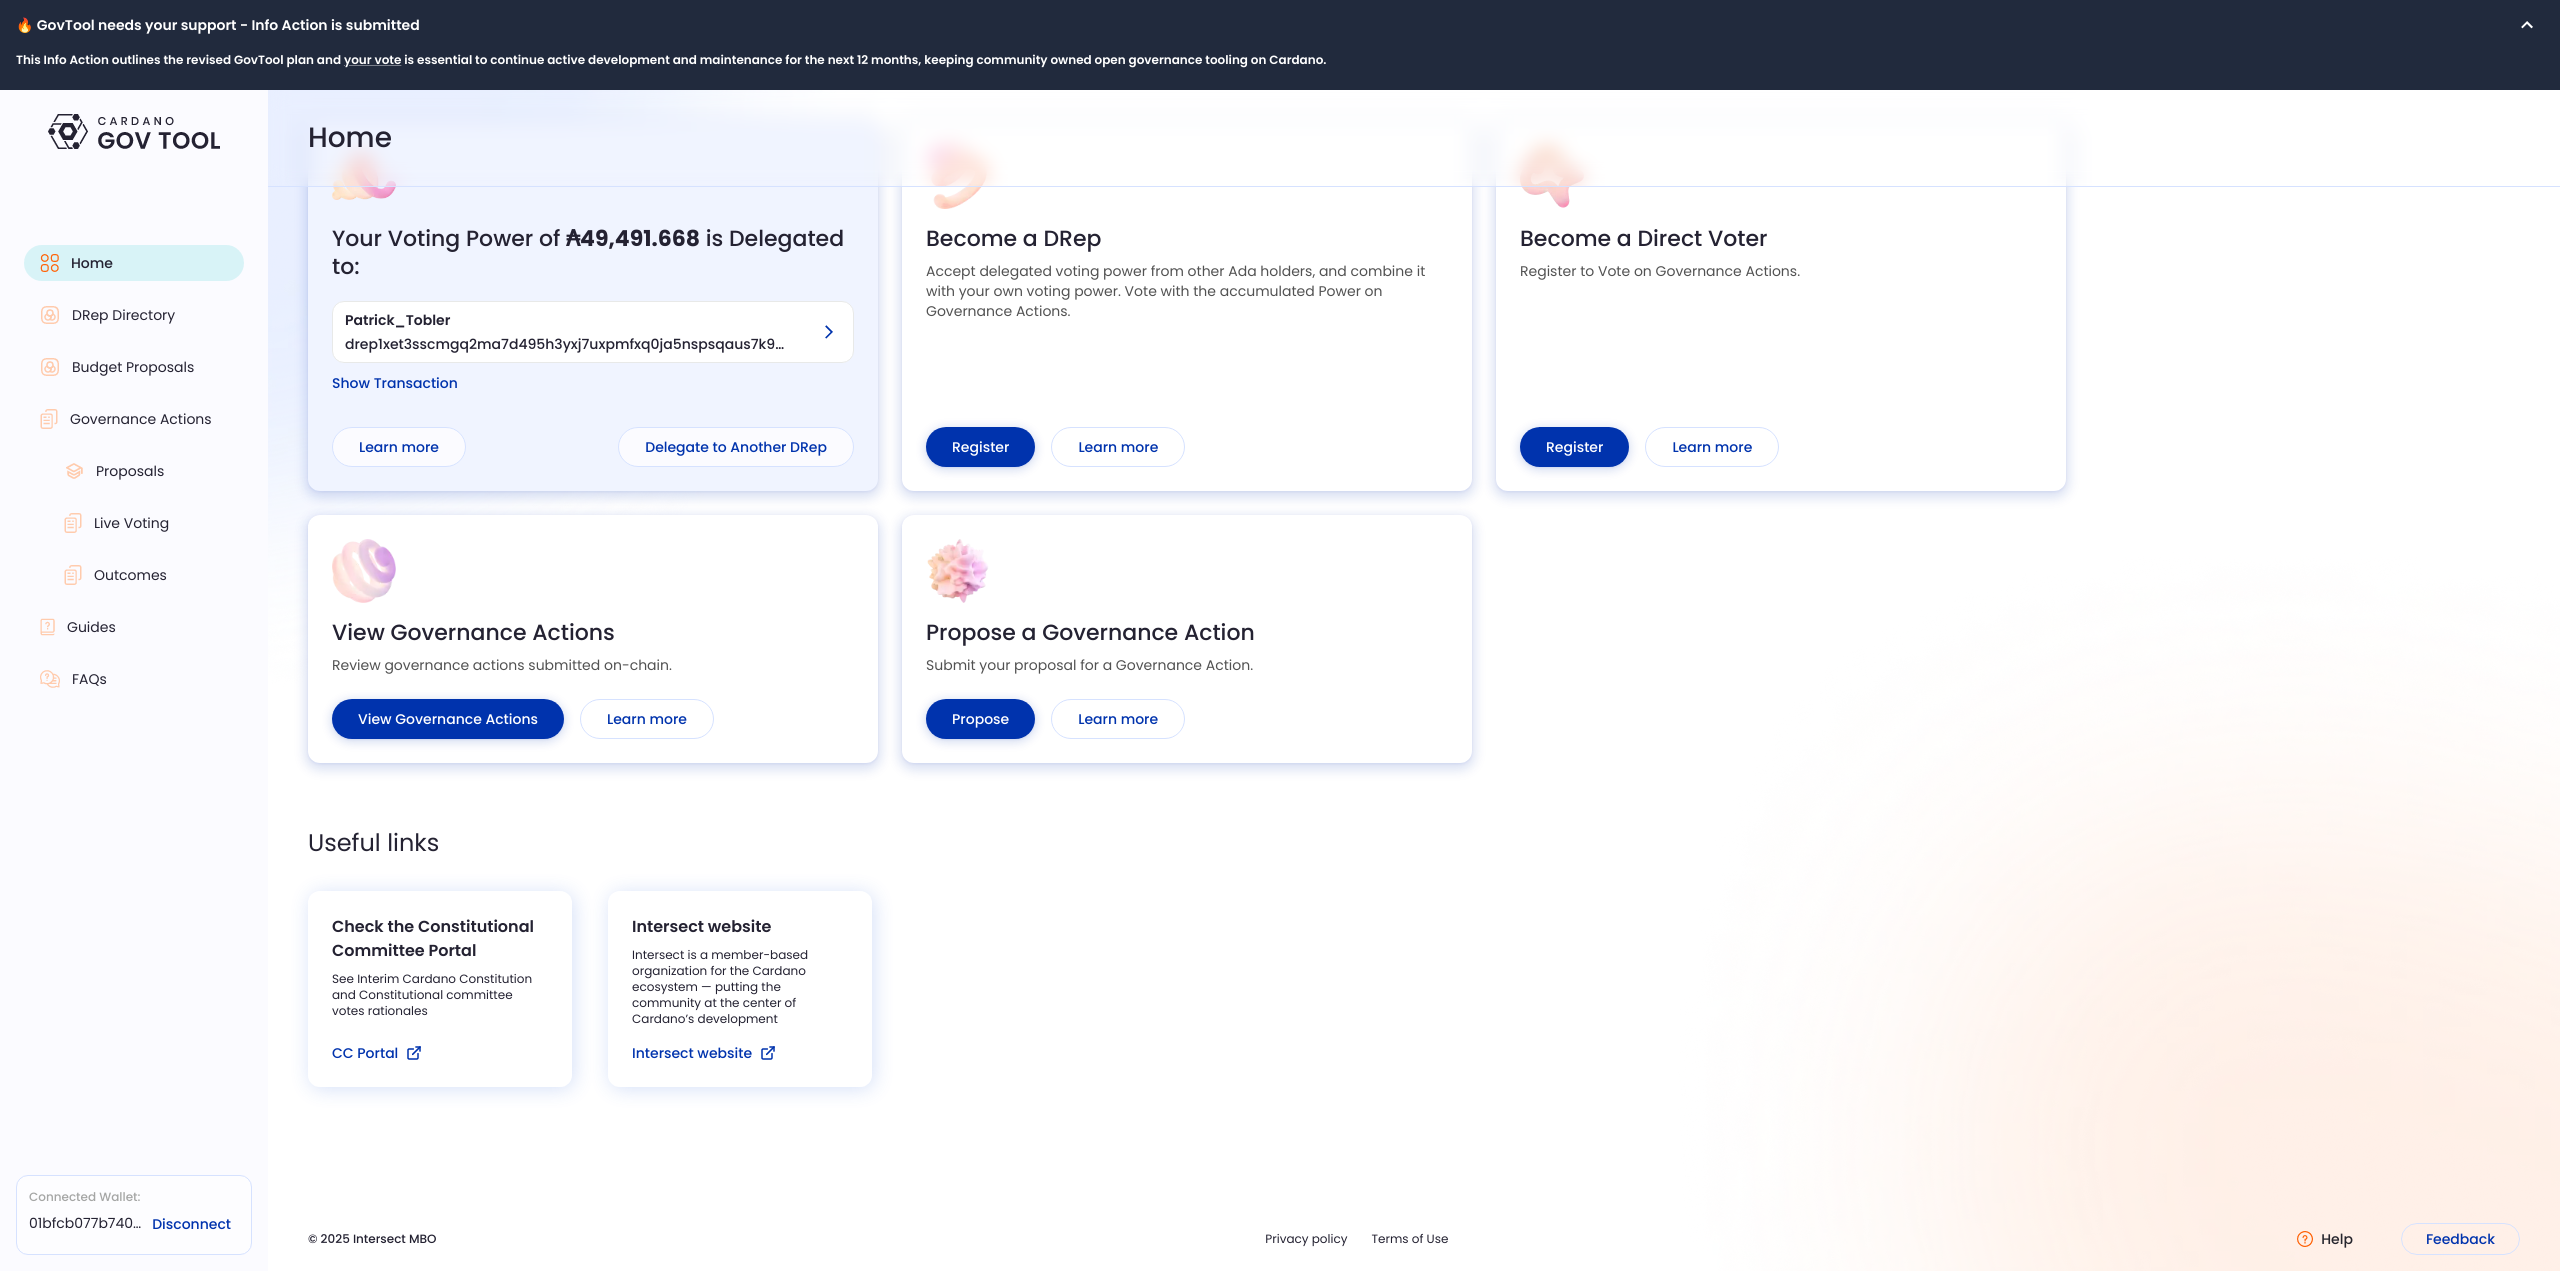Open the Feedback button
The image size is (2560, 1271).
pyautogui.click(x=2459, y=1239)
